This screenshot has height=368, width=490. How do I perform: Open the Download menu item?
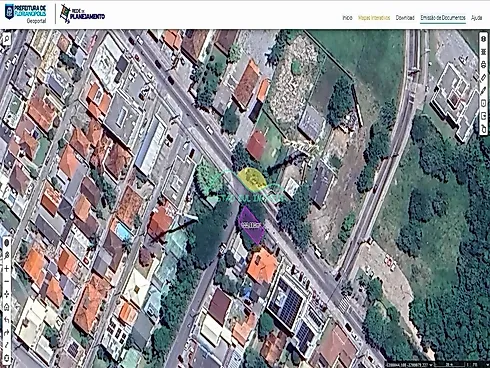[x=405, y=18]
